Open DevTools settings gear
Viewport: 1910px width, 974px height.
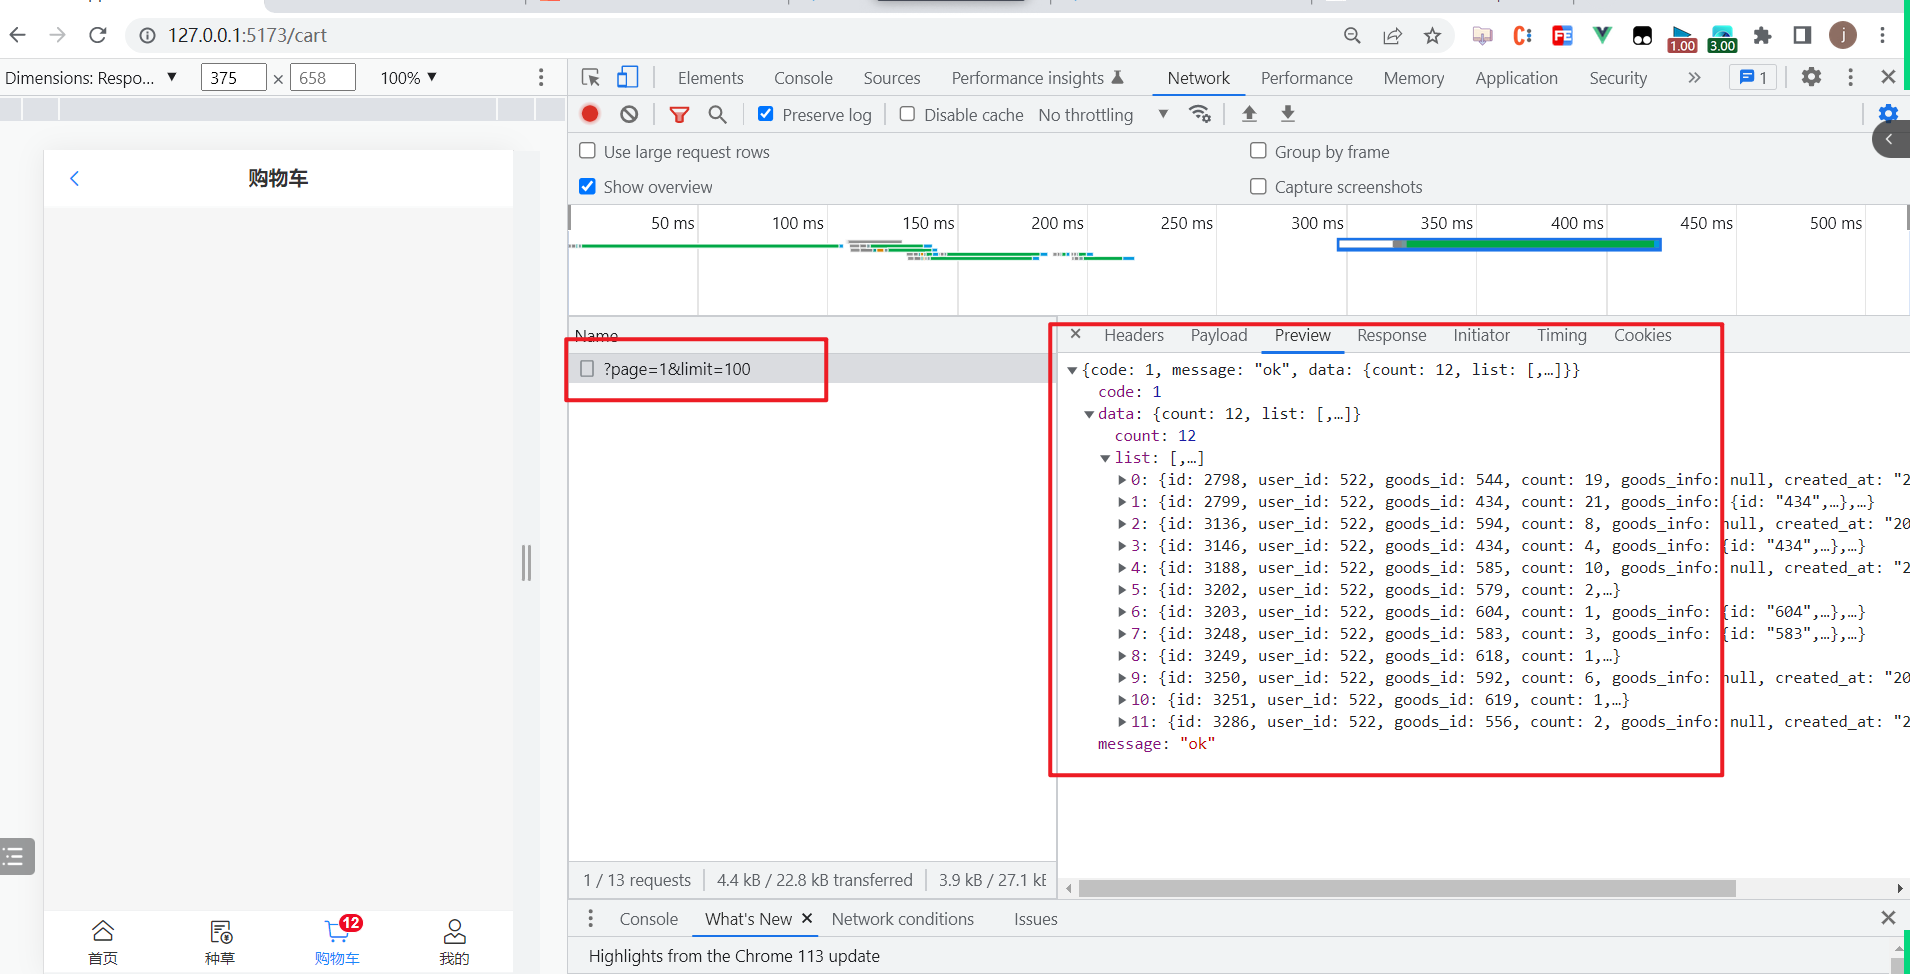coord(1811,77)
